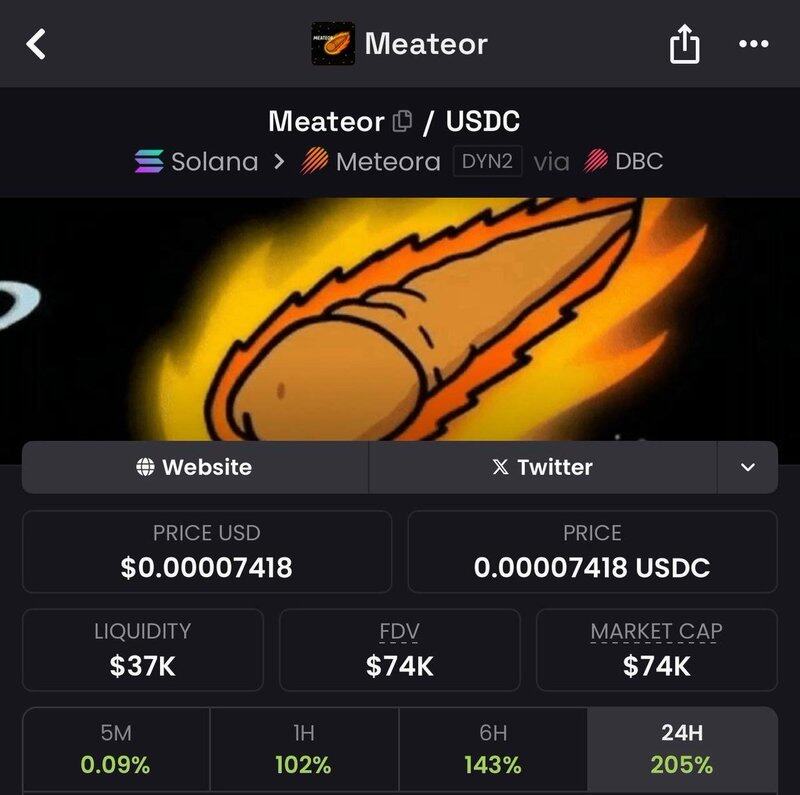Open the Twitter profile link
This screenshot has height=795, width=800.
(x=543, y=467)
